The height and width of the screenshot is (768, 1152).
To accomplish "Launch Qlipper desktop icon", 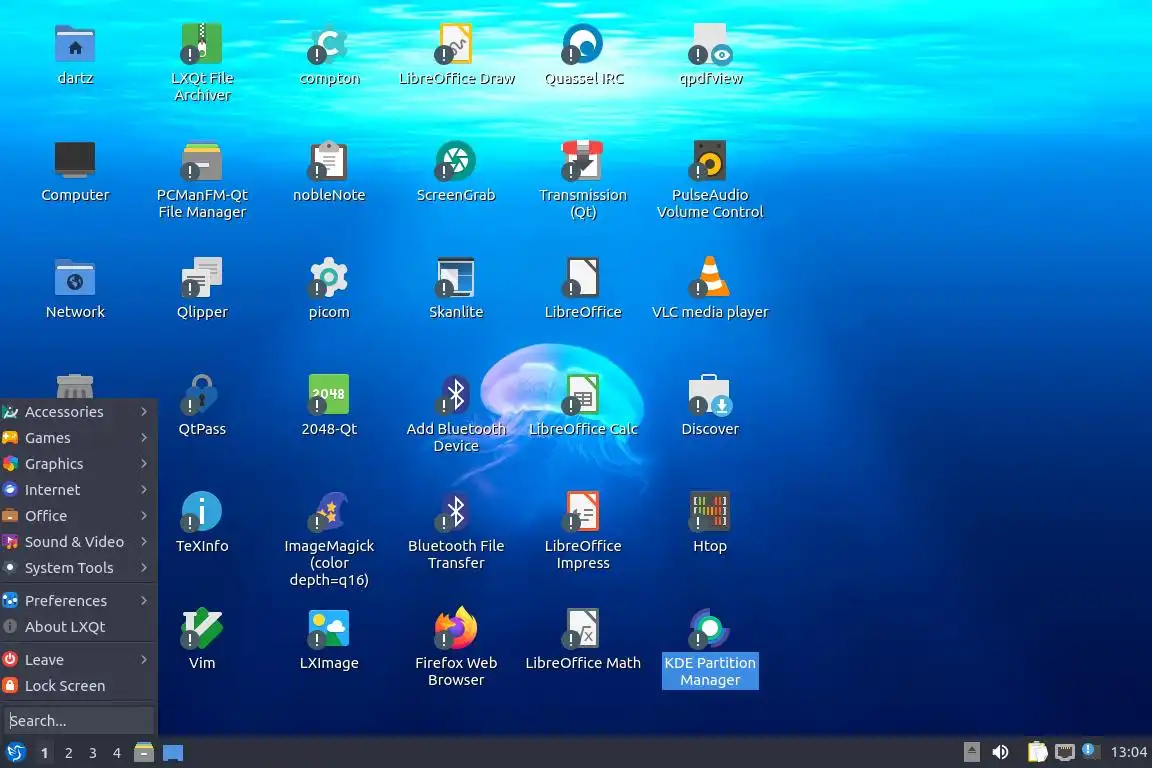I will coord(202,278).
